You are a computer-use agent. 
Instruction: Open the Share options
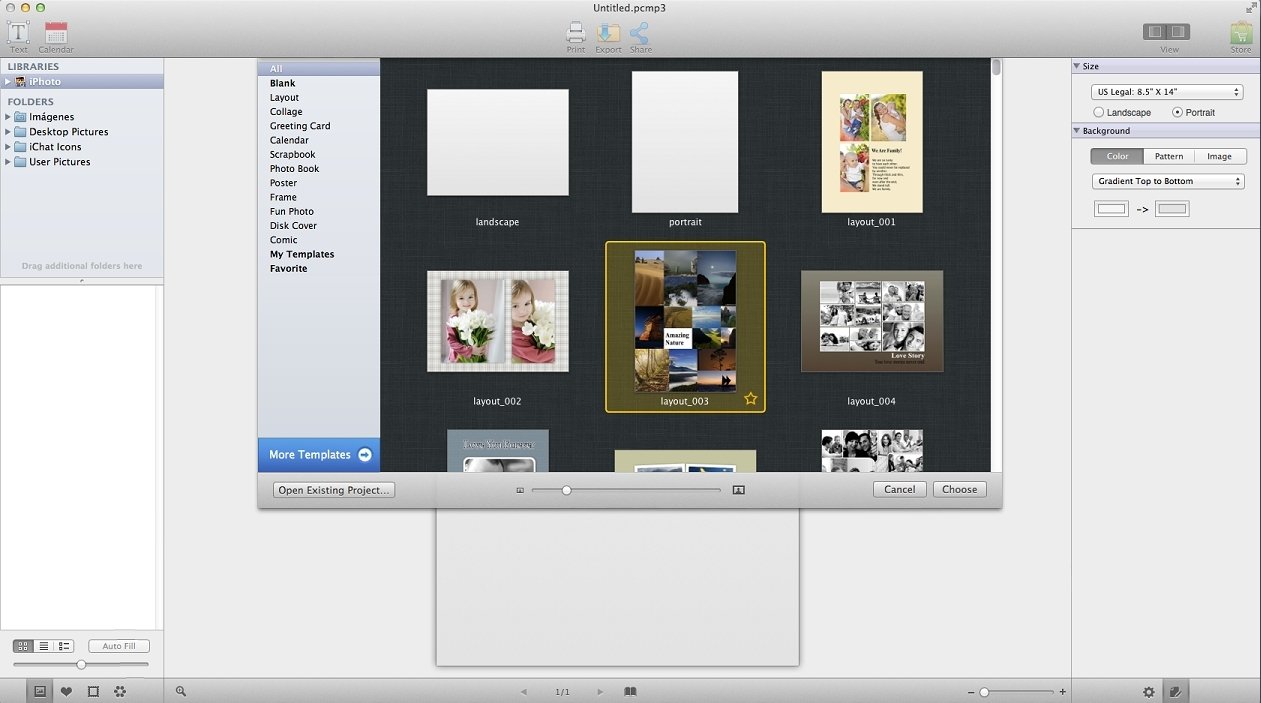[640, 33]
